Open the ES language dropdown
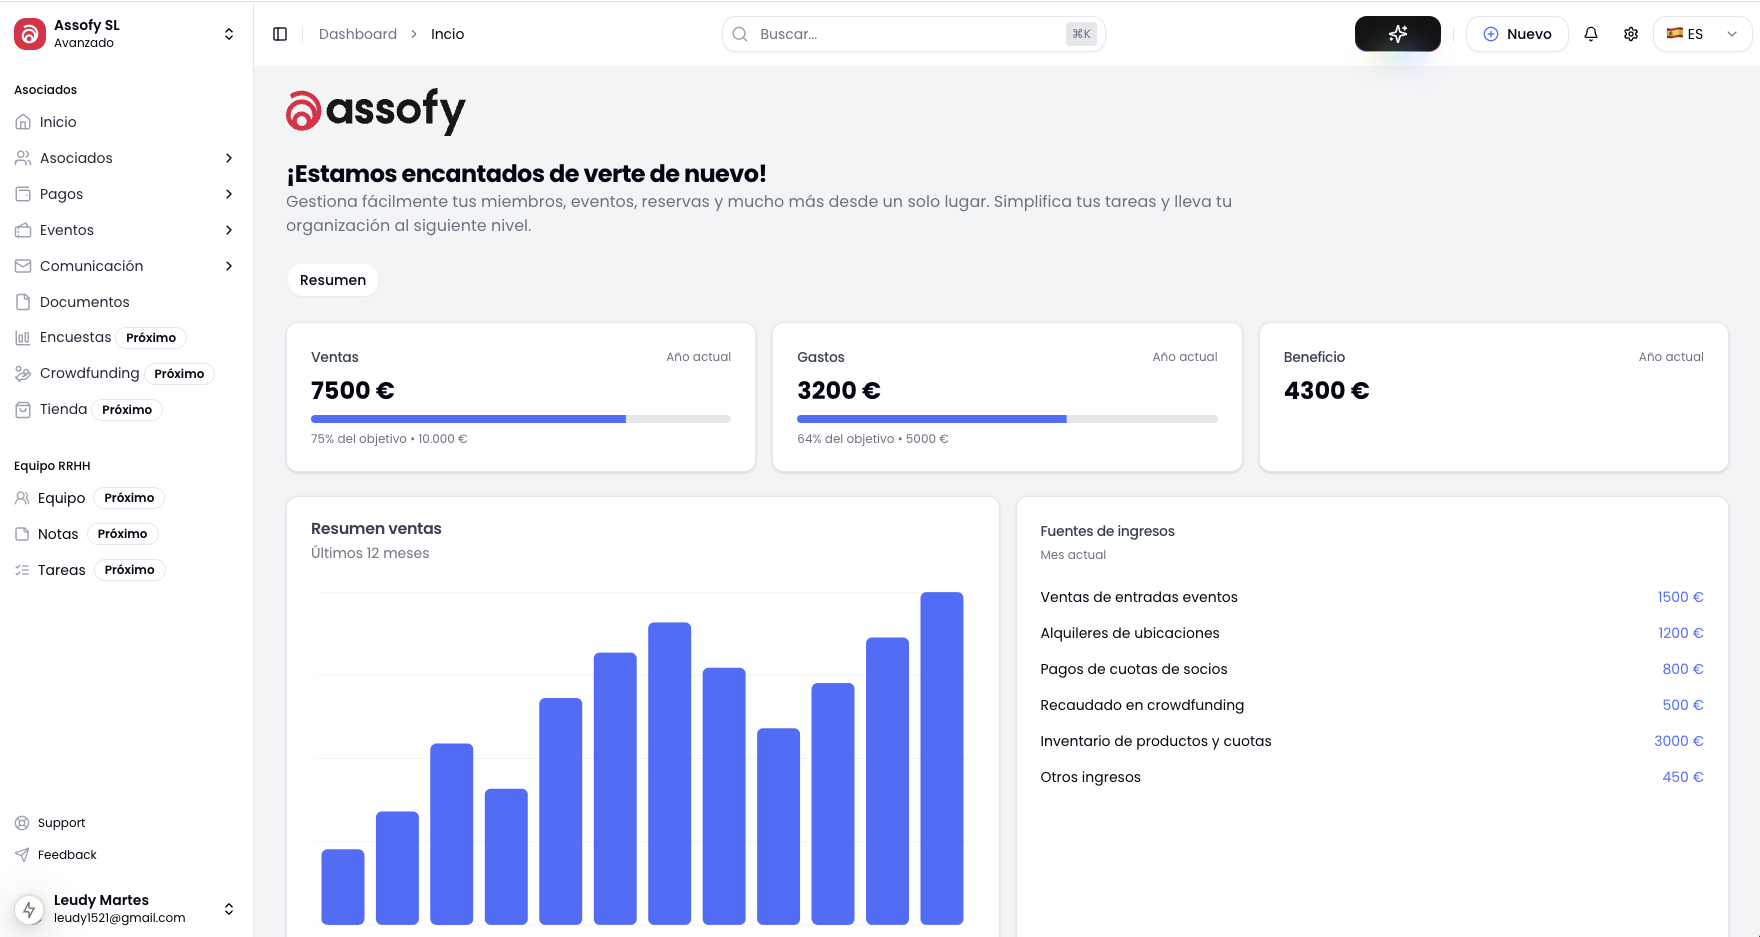This screenshot has height=937, width=1760. tap(1702, 33)
